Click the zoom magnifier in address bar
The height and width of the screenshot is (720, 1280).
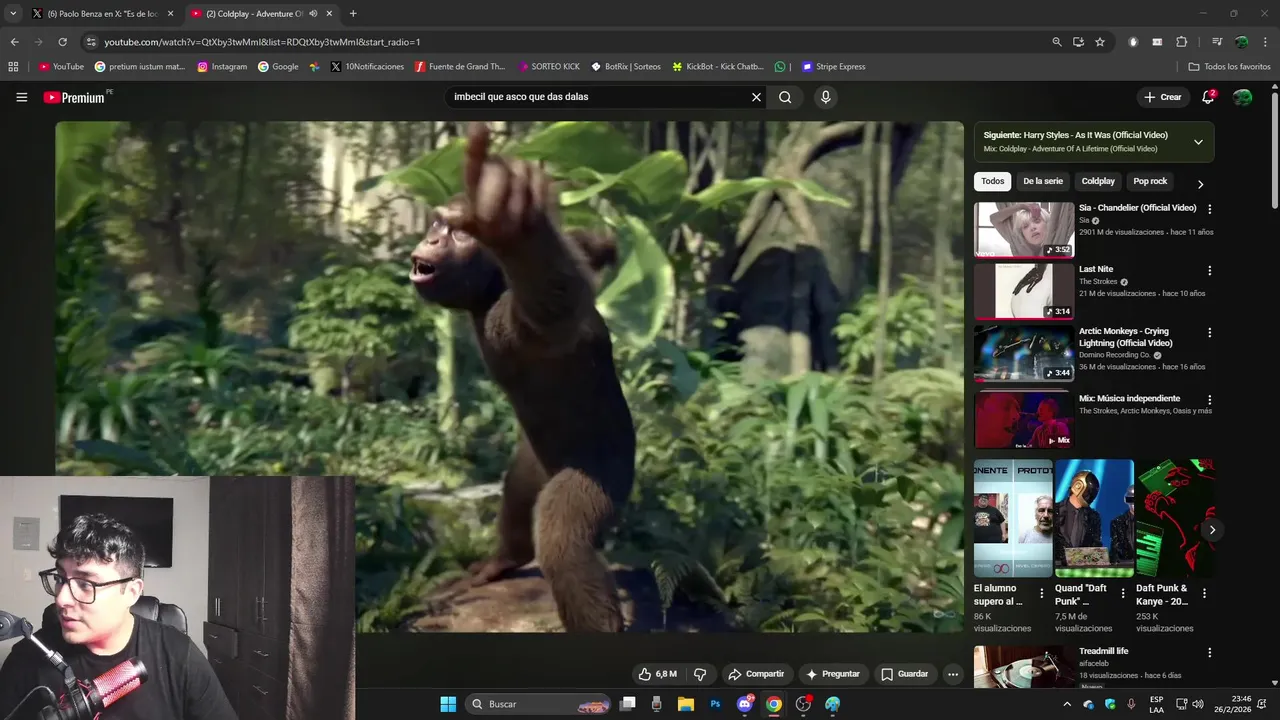coord(1057,42)
